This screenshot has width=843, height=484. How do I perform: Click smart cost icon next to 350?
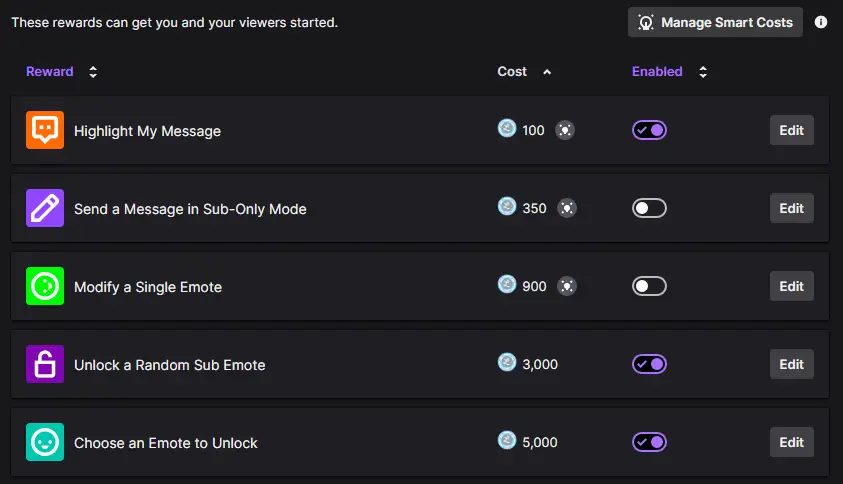(567, 208)
